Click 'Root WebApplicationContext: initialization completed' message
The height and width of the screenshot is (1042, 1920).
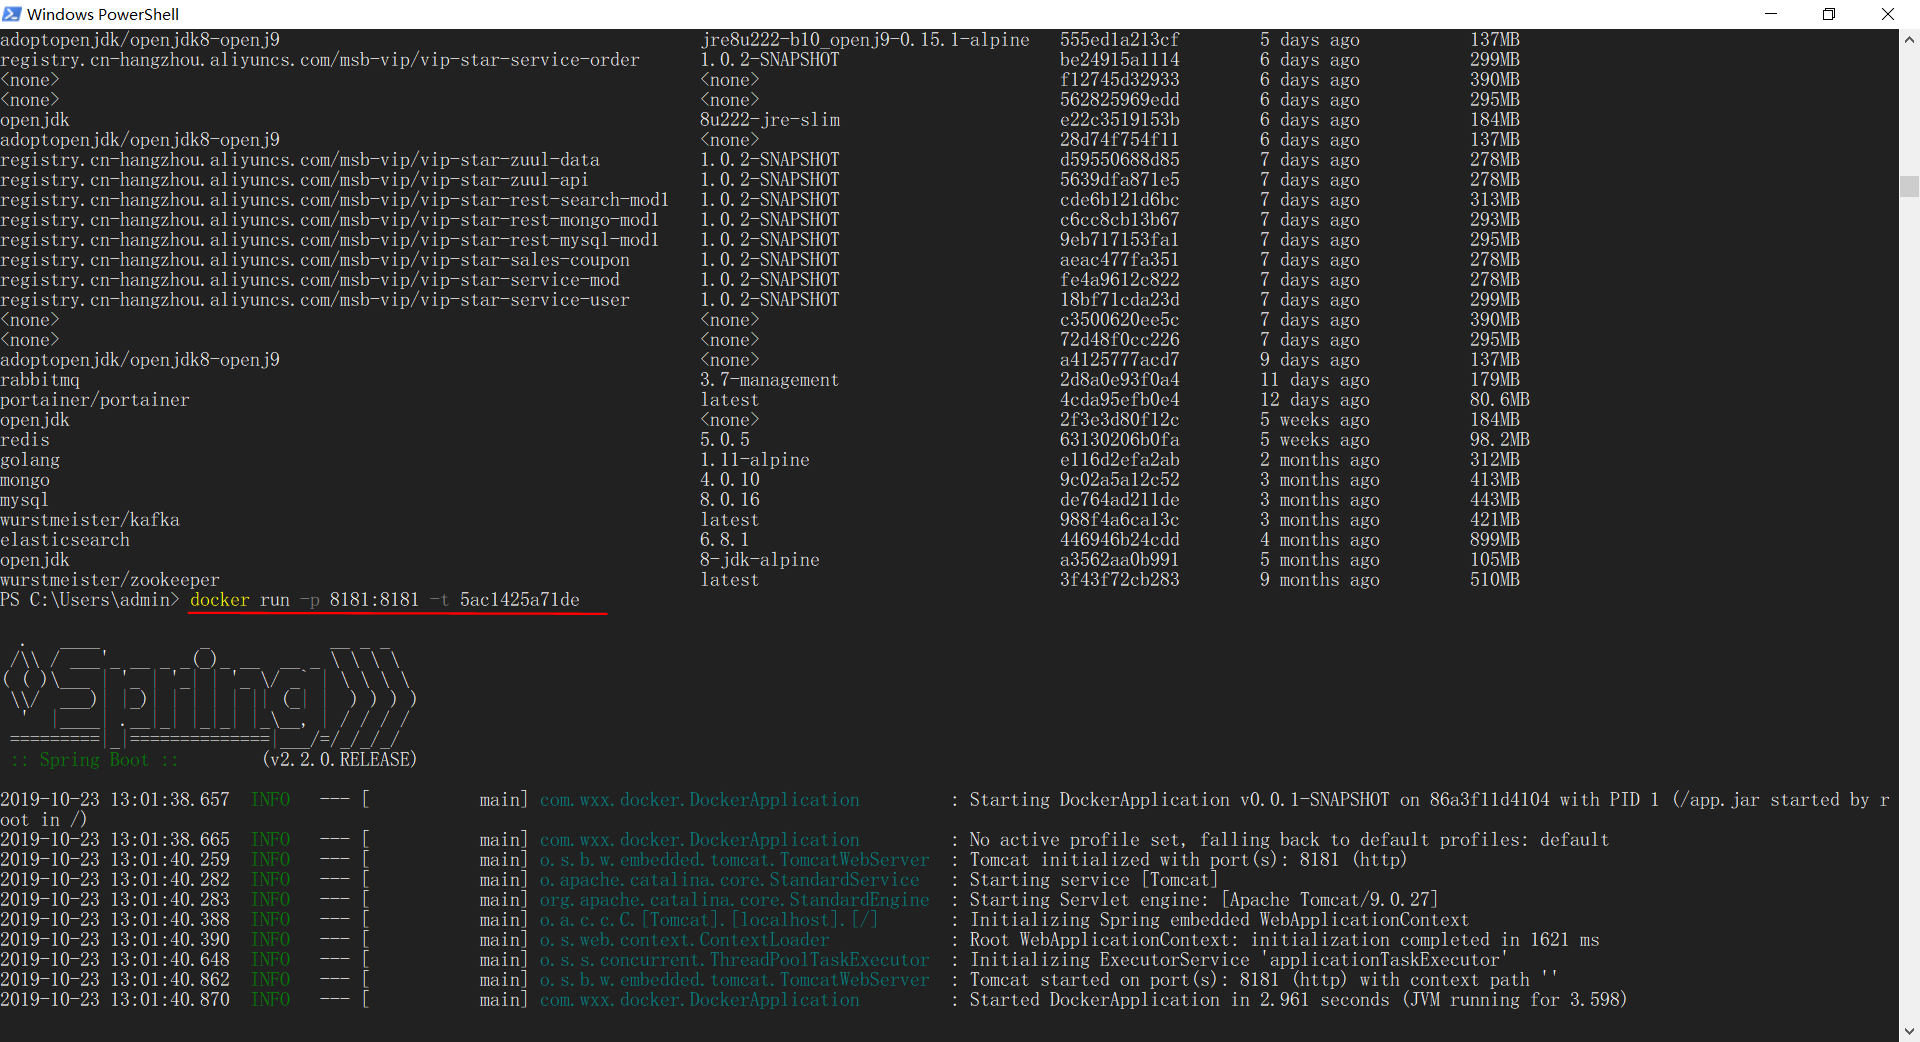click(x=1285, y=940)
